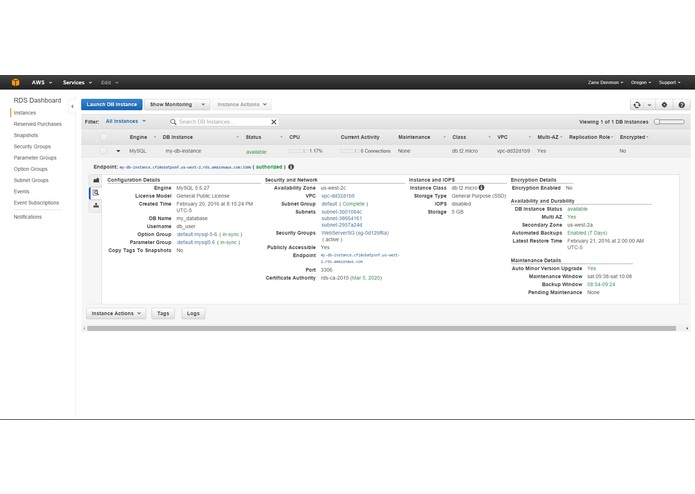Open the dropdown arrow next to refresh

tap(649, 105)
